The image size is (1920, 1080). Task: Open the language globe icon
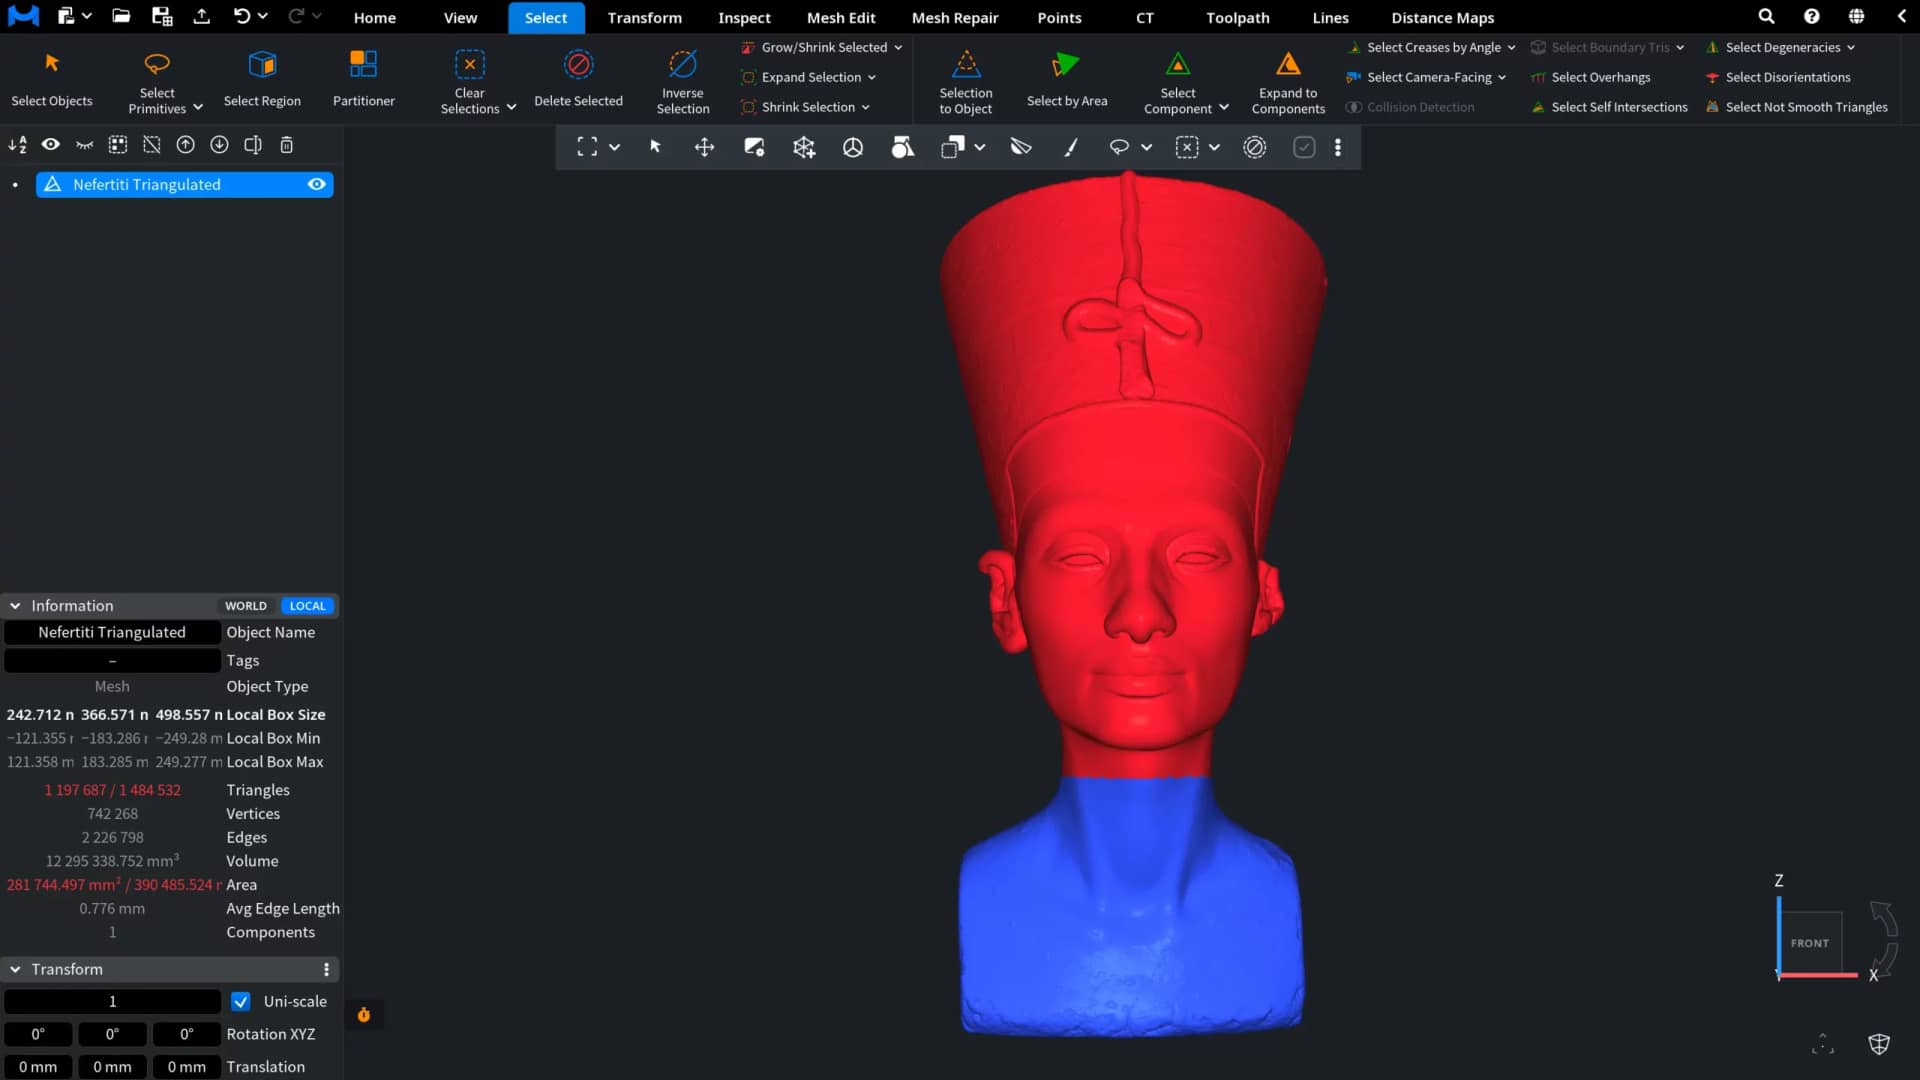pyautogui.click(x=1856, y=16)
